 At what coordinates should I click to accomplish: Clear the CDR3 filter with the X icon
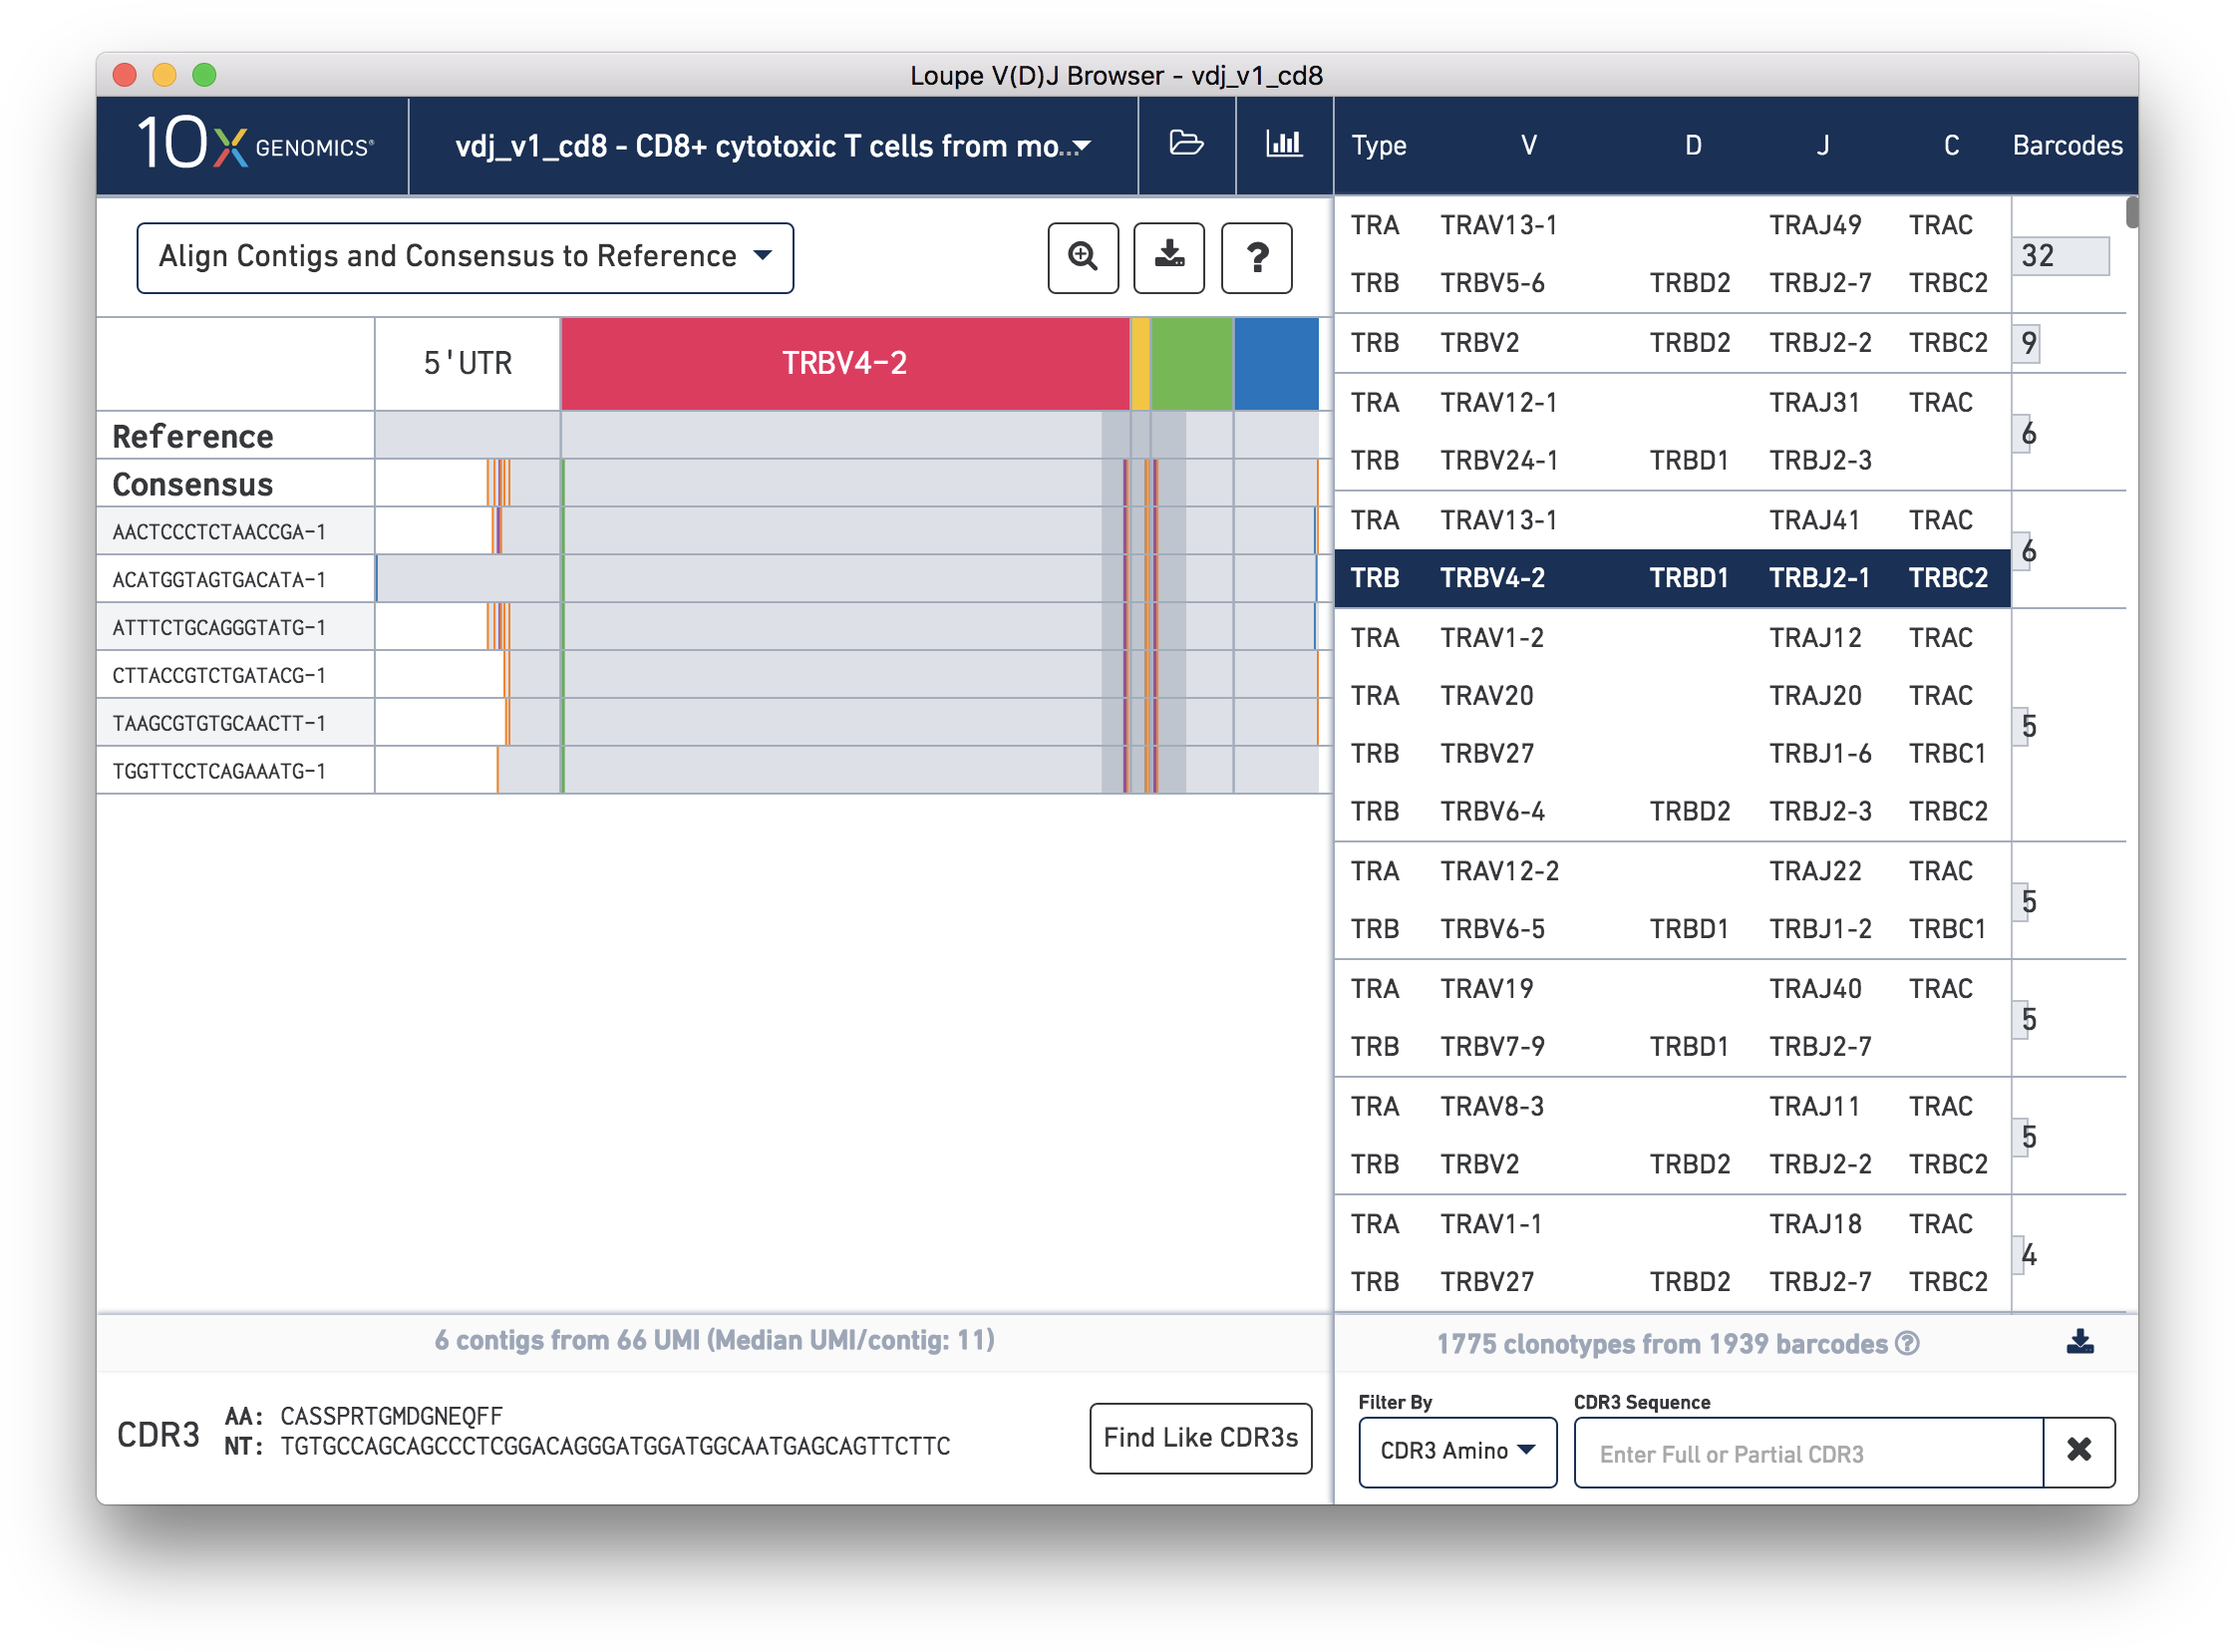[2080, 1452]
